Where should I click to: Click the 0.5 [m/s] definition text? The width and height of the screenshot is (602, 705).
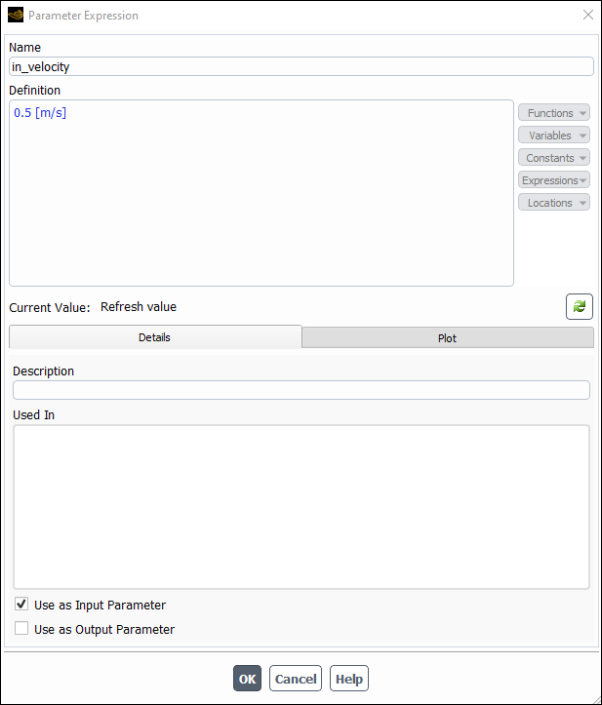[x=40, y=113]
